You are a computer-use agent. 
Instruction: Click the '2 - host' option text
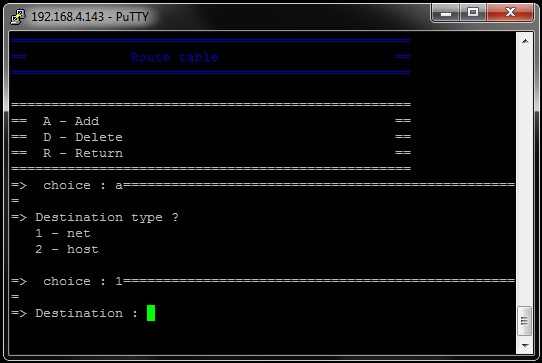(67, 249)
